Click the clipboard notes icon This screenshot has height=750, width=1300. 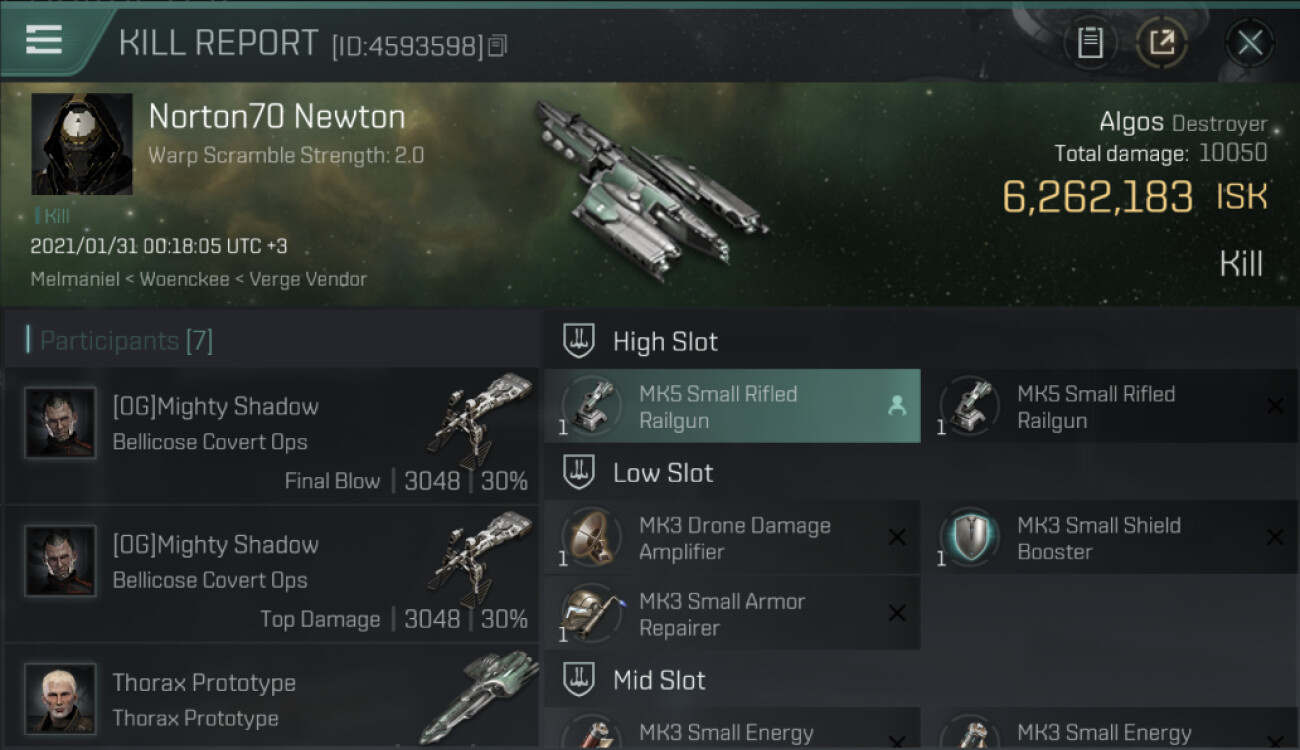[x=1090, y=42]
